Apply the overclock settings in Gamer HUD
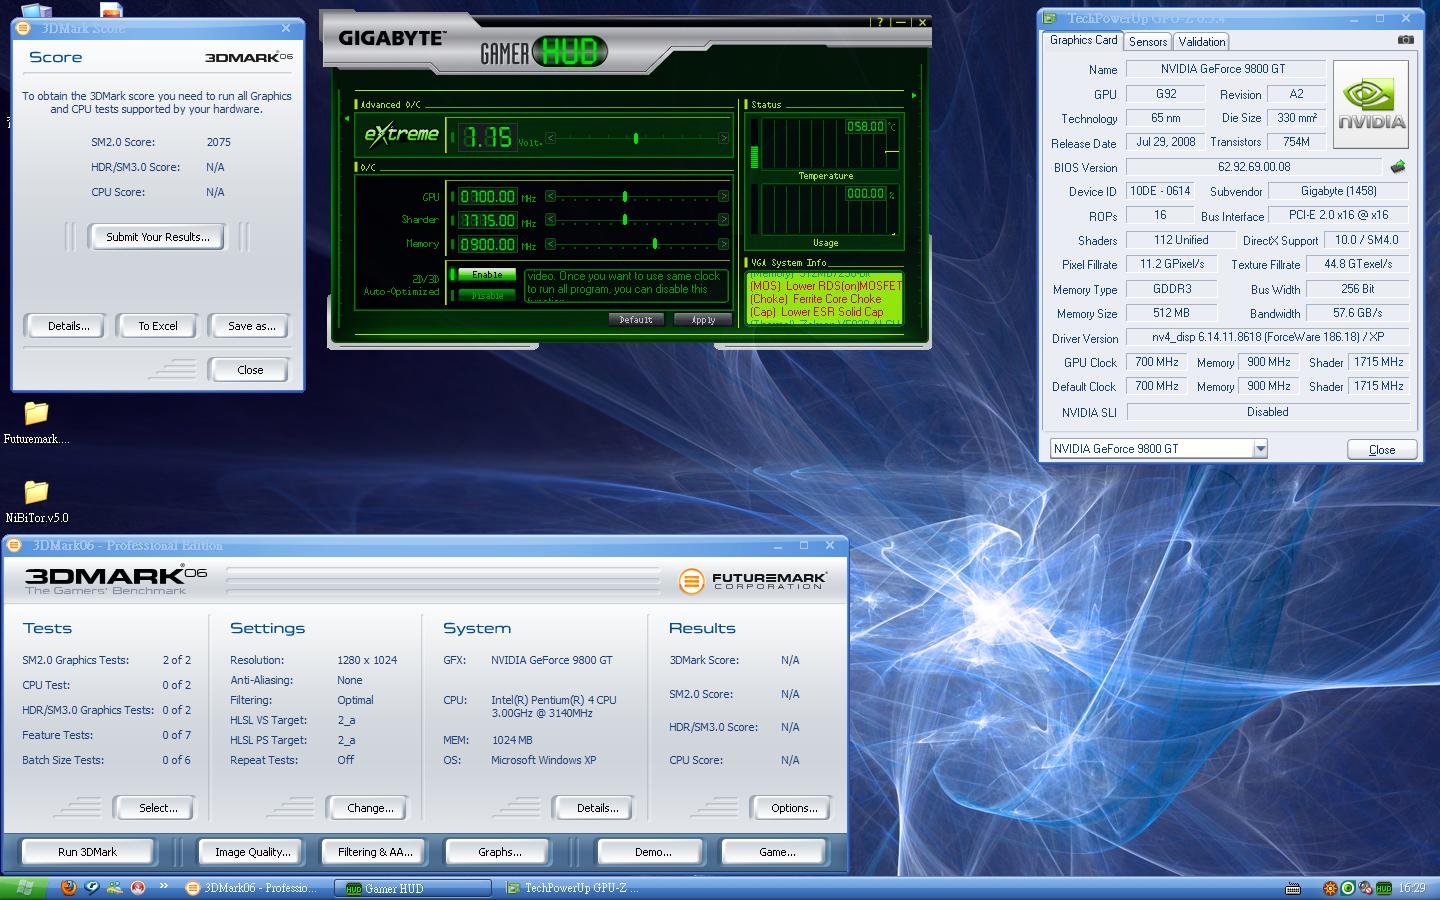Viewport: 1440px width, 900px height. tap(703, 320)
